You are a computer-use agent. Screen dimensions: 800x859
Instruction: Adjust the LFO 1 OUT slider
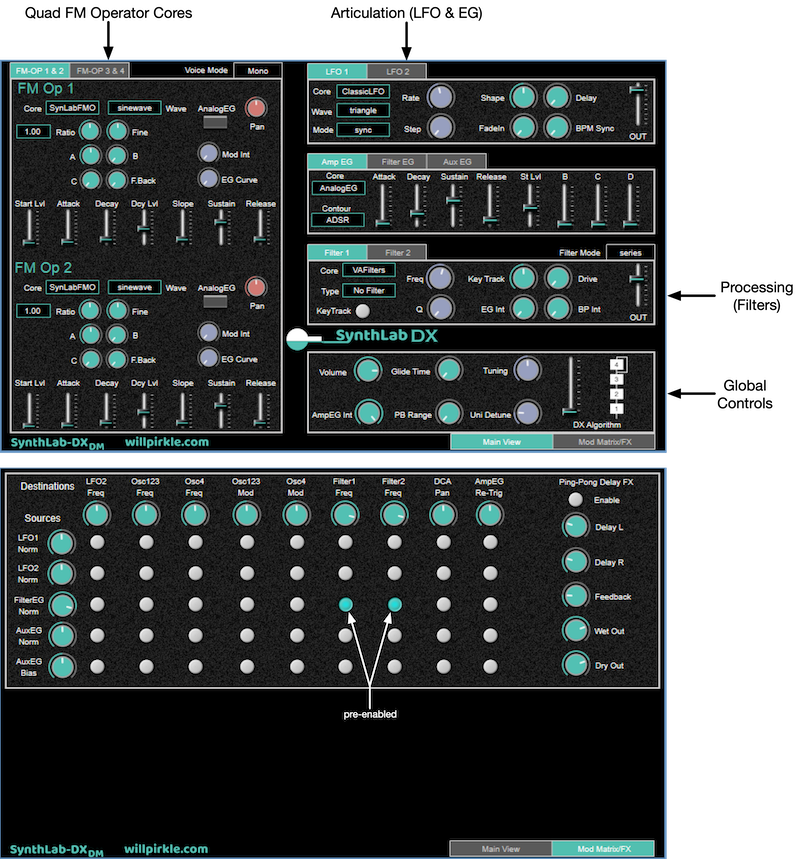pos(637,105)
